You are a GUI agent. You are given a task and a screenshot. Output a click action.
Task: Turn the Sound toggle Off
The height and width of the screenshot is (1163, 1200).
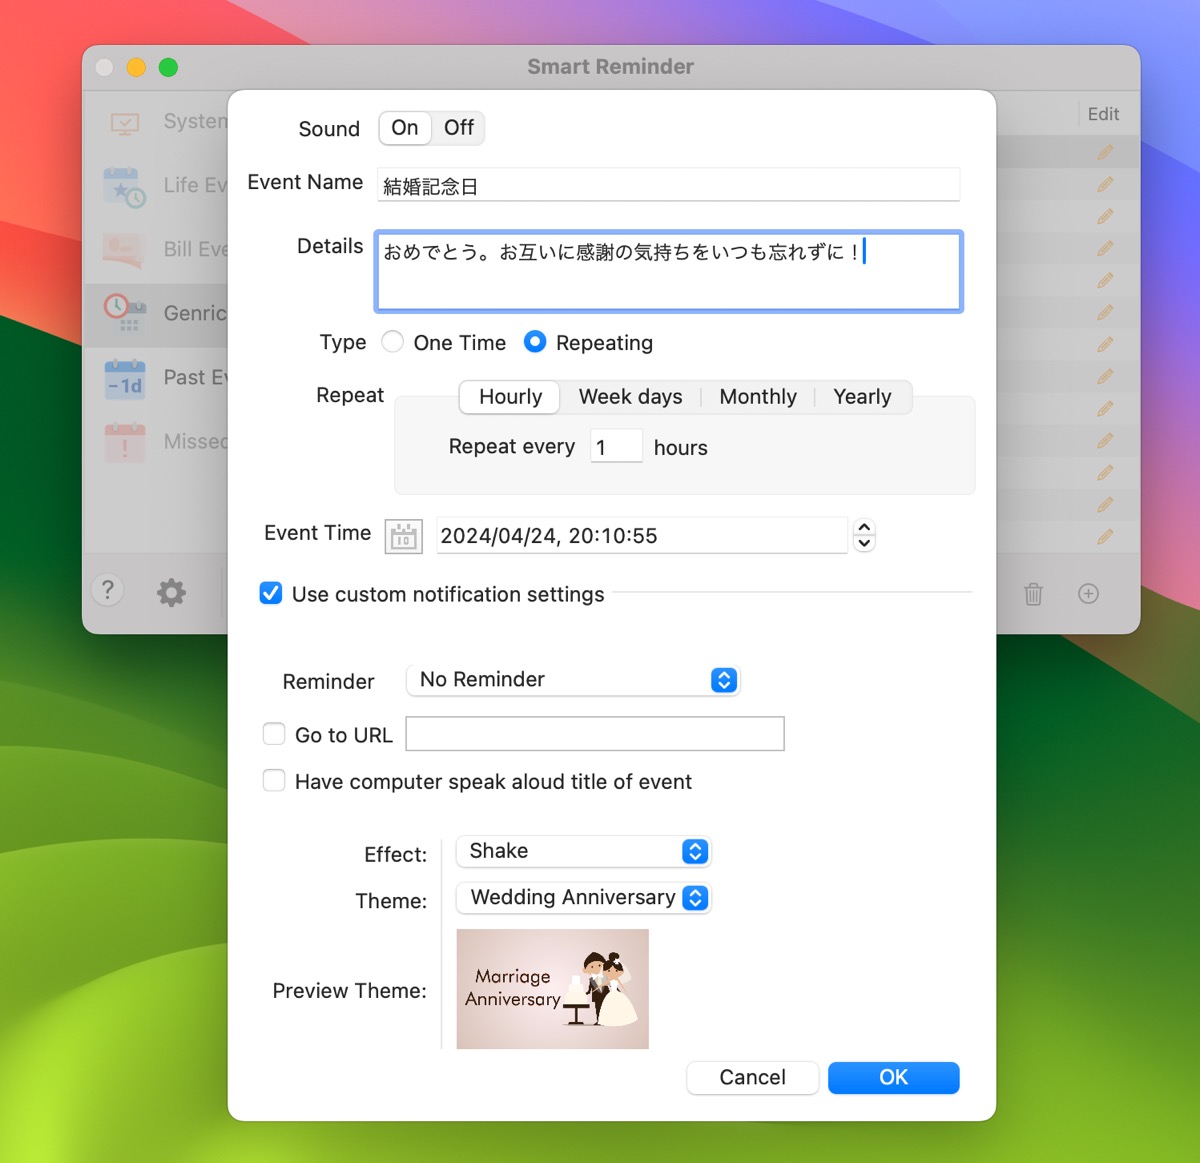click(458, 128)
